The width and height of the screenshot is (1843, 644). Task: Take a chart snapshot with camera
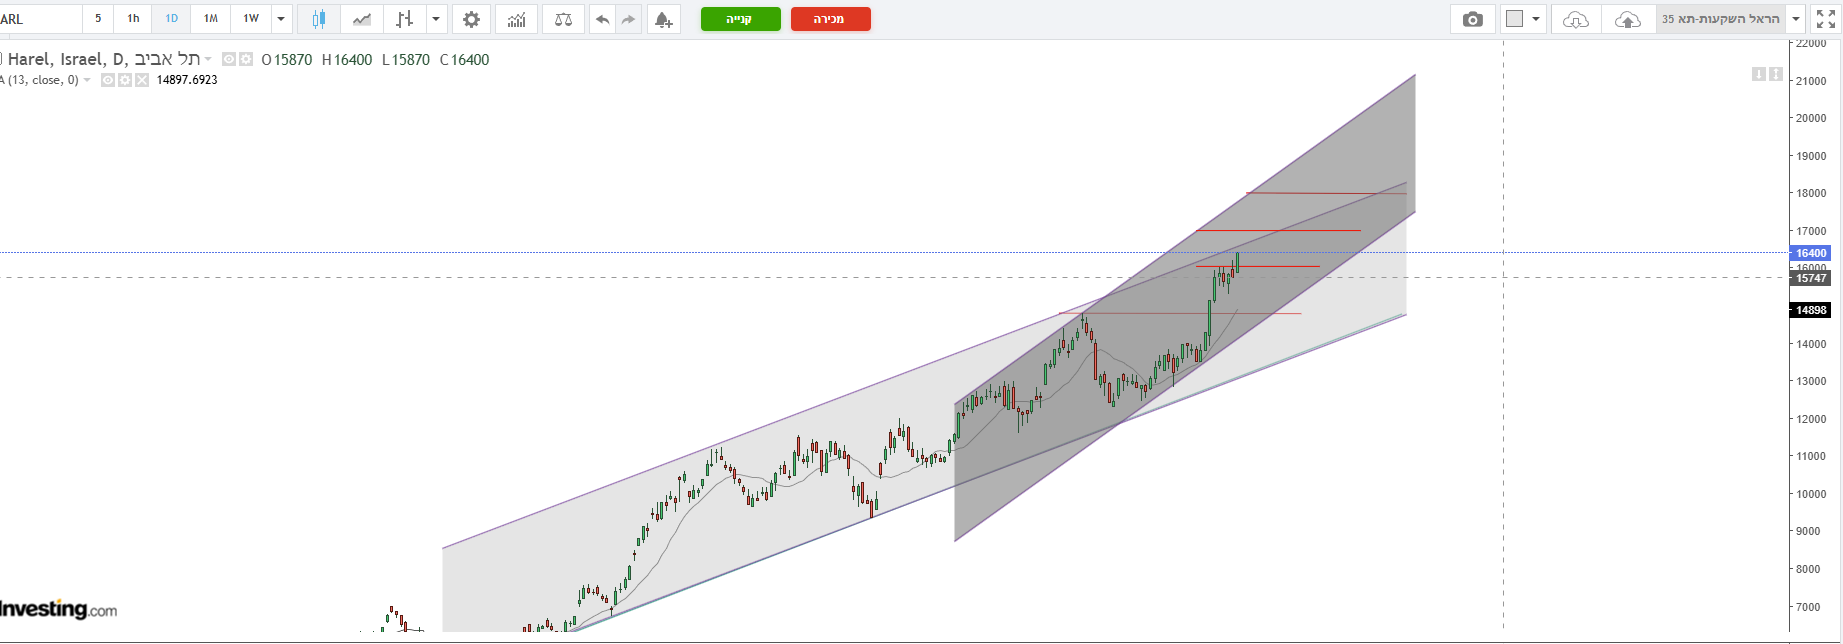tap(1472, 19)
